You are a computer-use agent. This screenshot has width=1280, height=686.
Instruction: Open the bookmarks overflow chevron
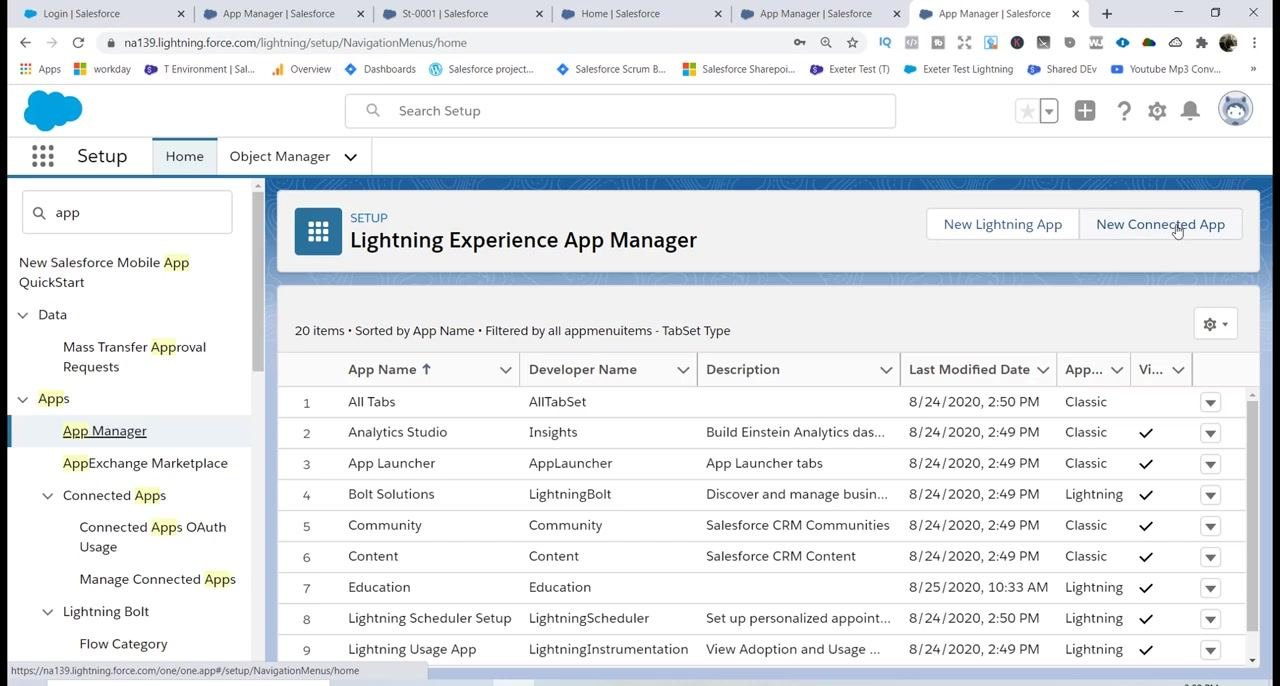(1253, 69)
